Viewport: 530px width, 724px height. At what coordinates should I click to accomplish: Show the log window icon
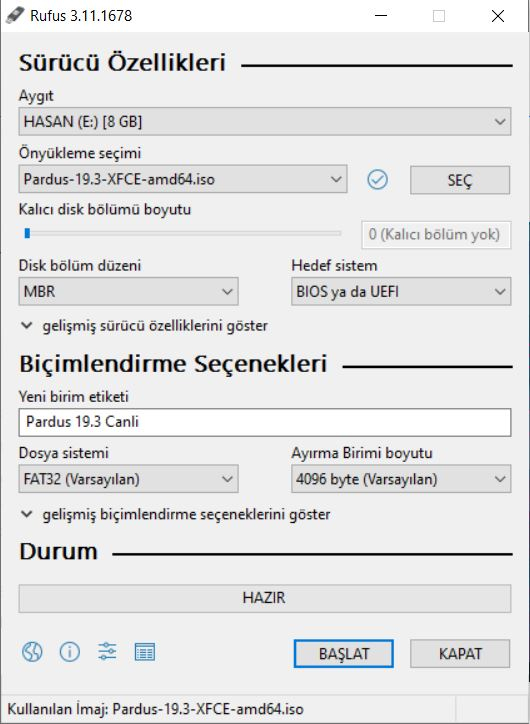145,652
